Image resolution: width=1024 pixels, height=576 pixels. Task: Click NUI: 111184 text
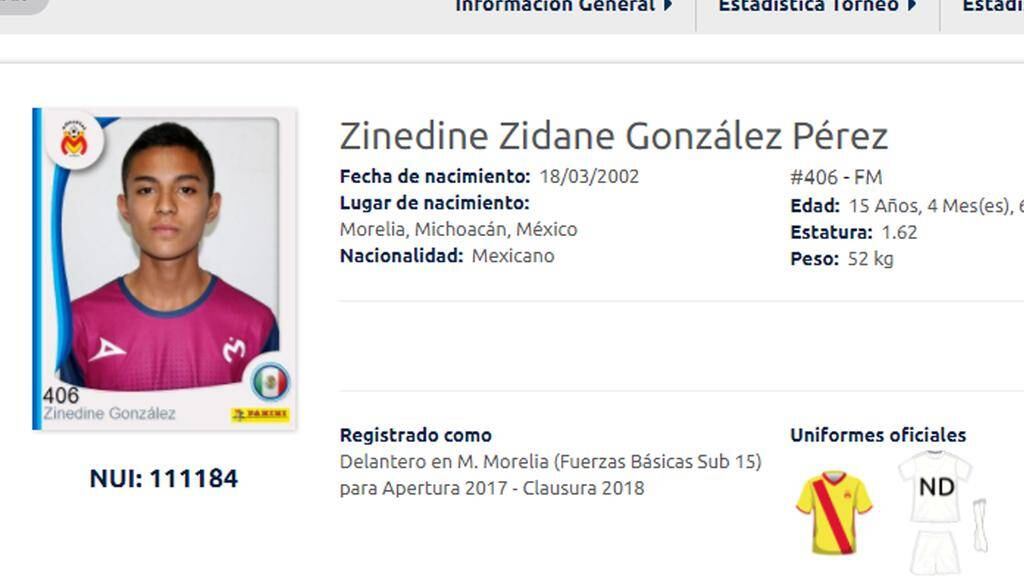164,478
